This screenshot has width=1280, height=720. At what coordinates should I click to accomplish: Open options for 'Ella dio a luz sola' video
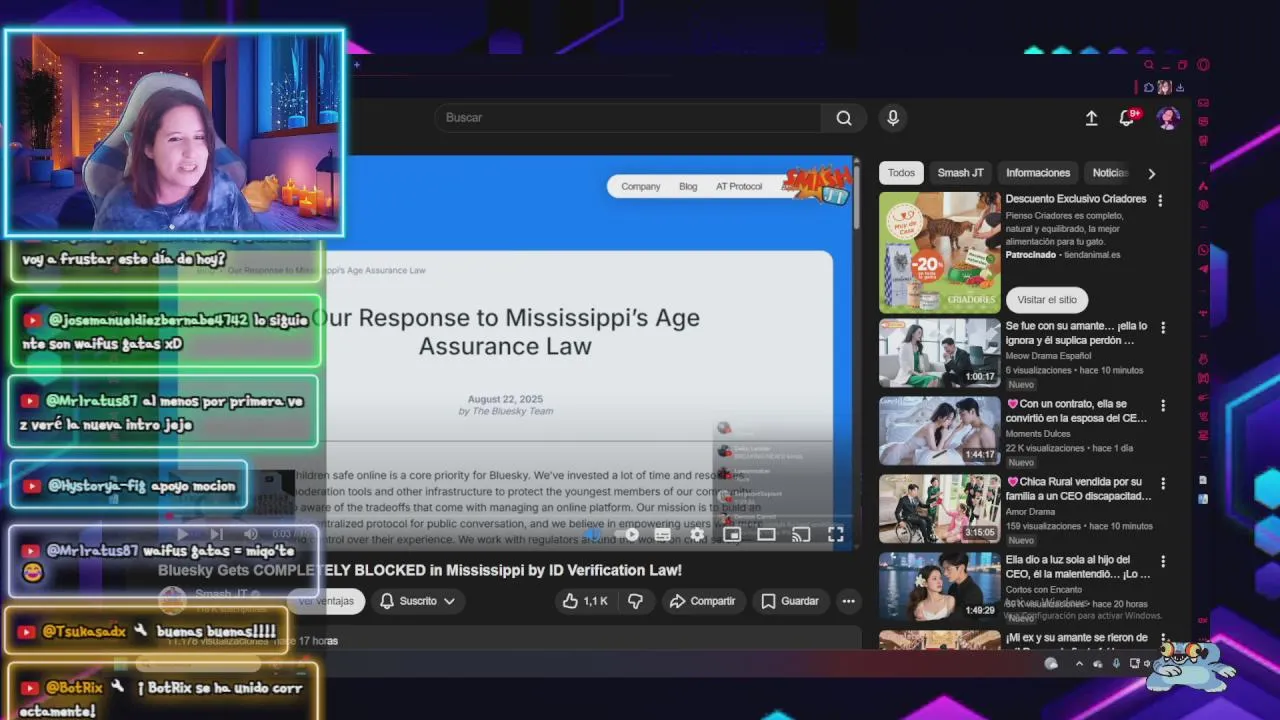(x=1162, y=562)
